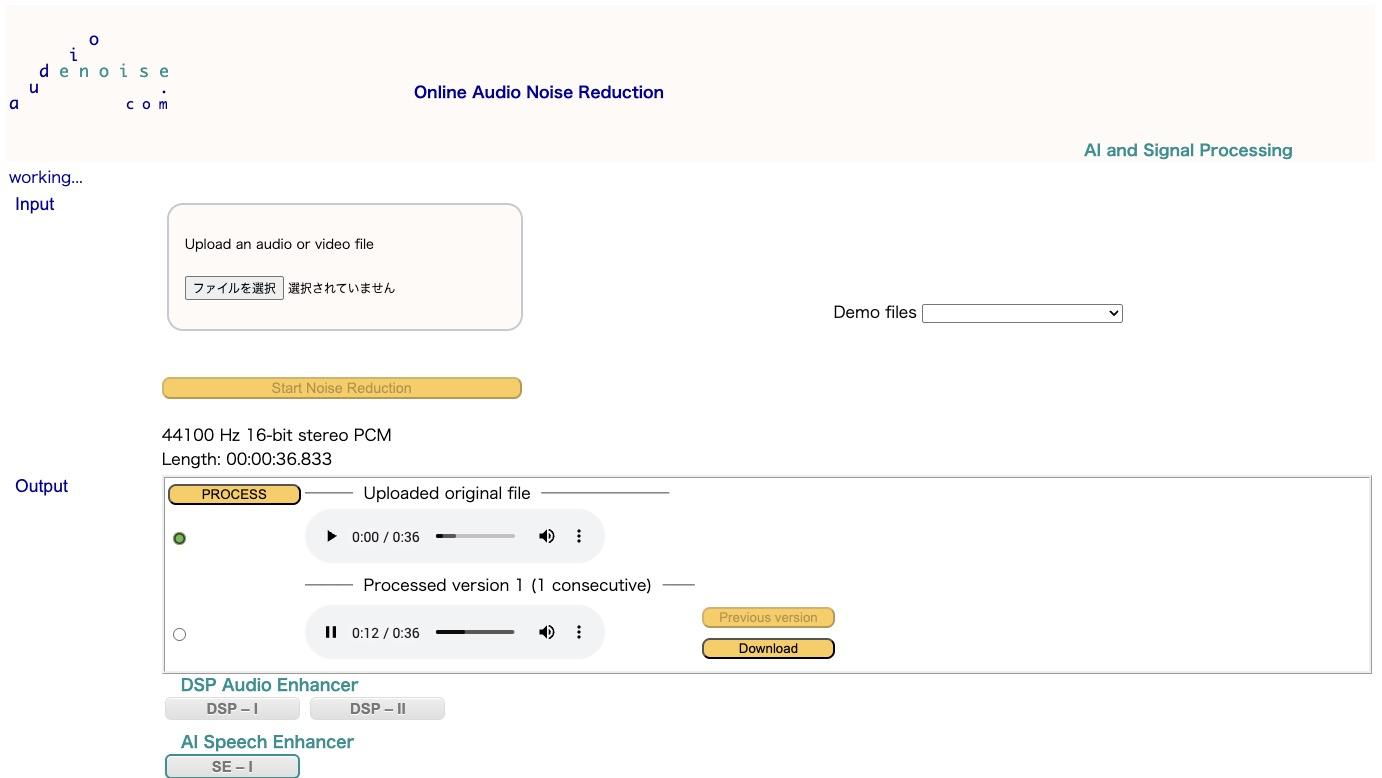Image resolution: width=1382 pixels, height=778 pixels.
Task: Mute the processed version audio player
Action: pos(547,633)
